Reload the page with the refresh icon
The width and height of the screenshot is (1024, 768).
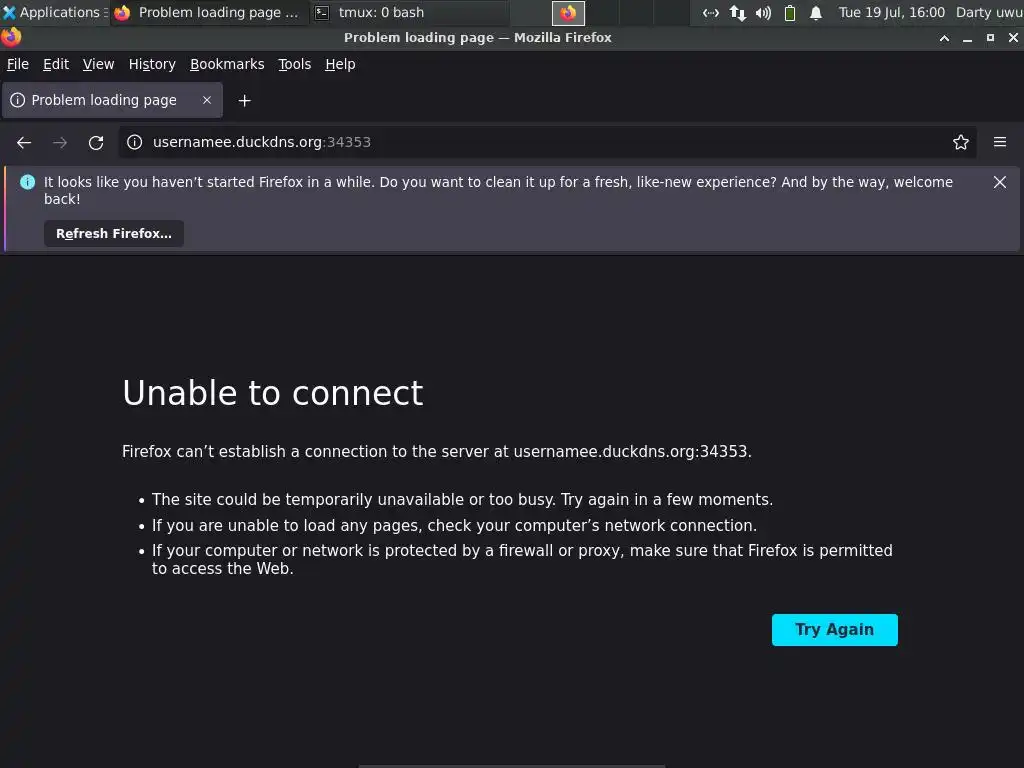(96, 142)
